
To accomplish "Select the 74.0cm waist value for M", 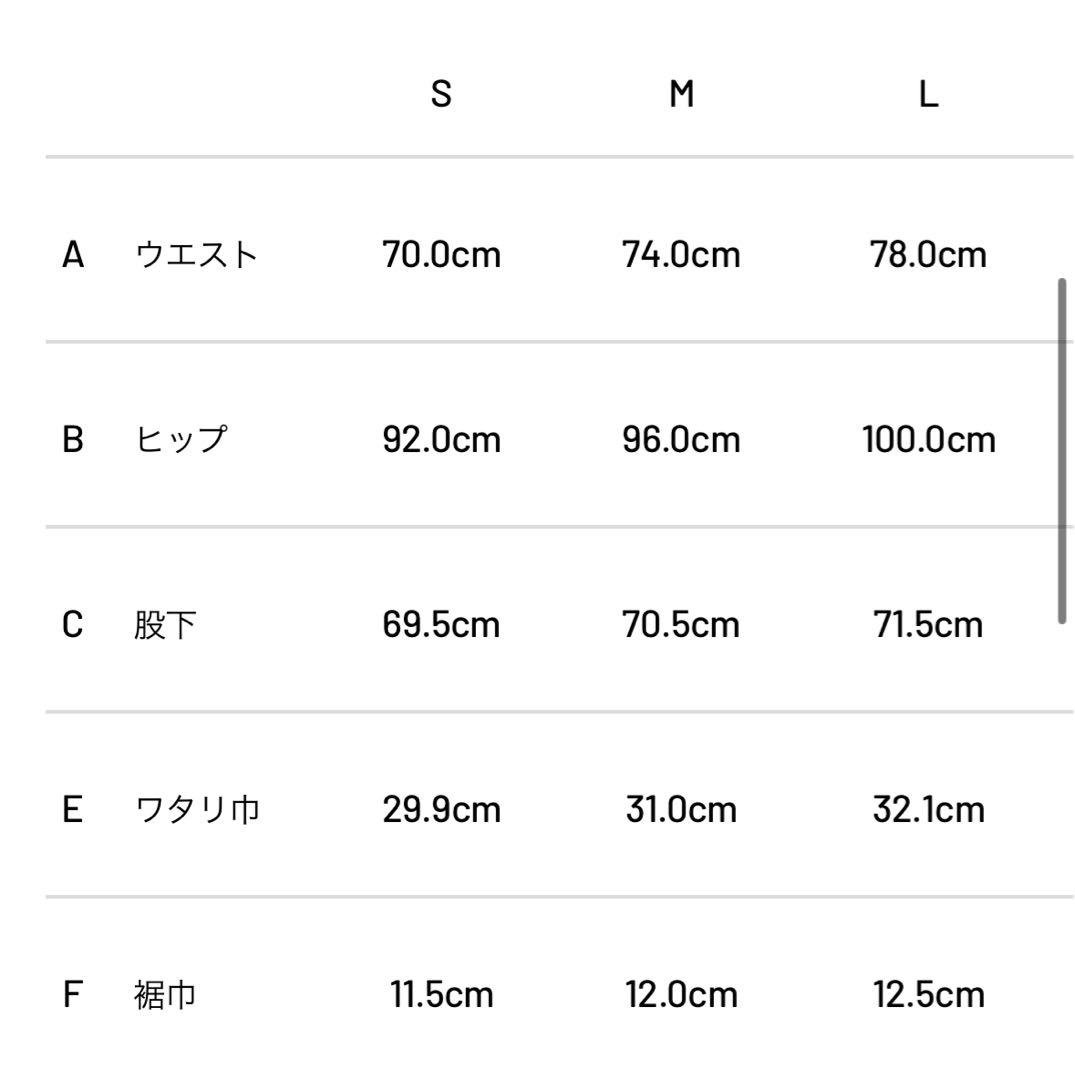I will pos(681,255).
